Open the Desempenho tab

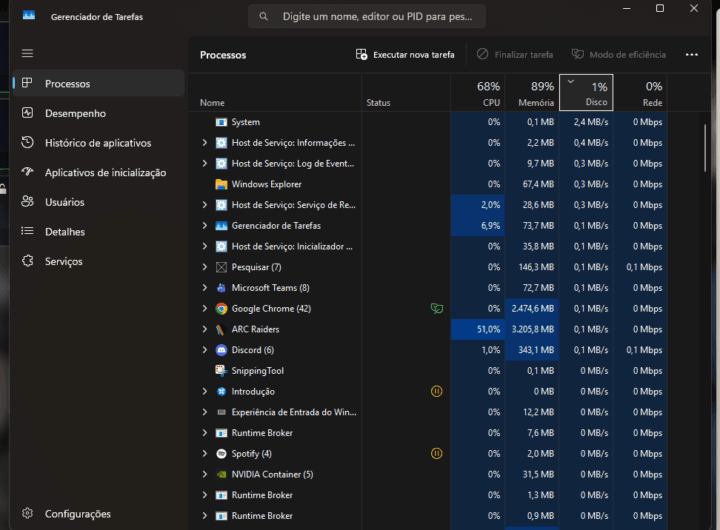click(75, 114)
